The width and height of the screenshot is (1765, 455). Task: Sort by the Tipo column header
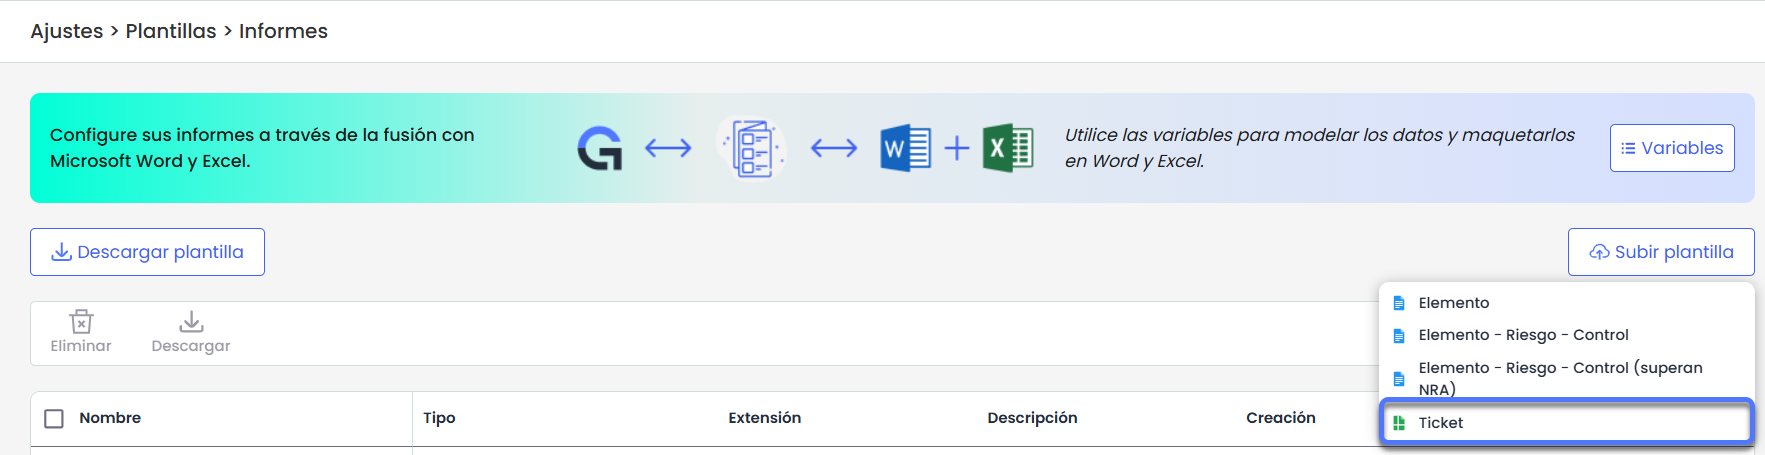439,418
